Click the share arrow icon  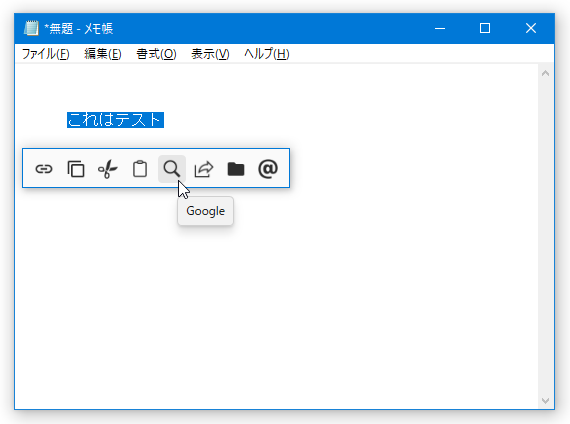[204, 169]
